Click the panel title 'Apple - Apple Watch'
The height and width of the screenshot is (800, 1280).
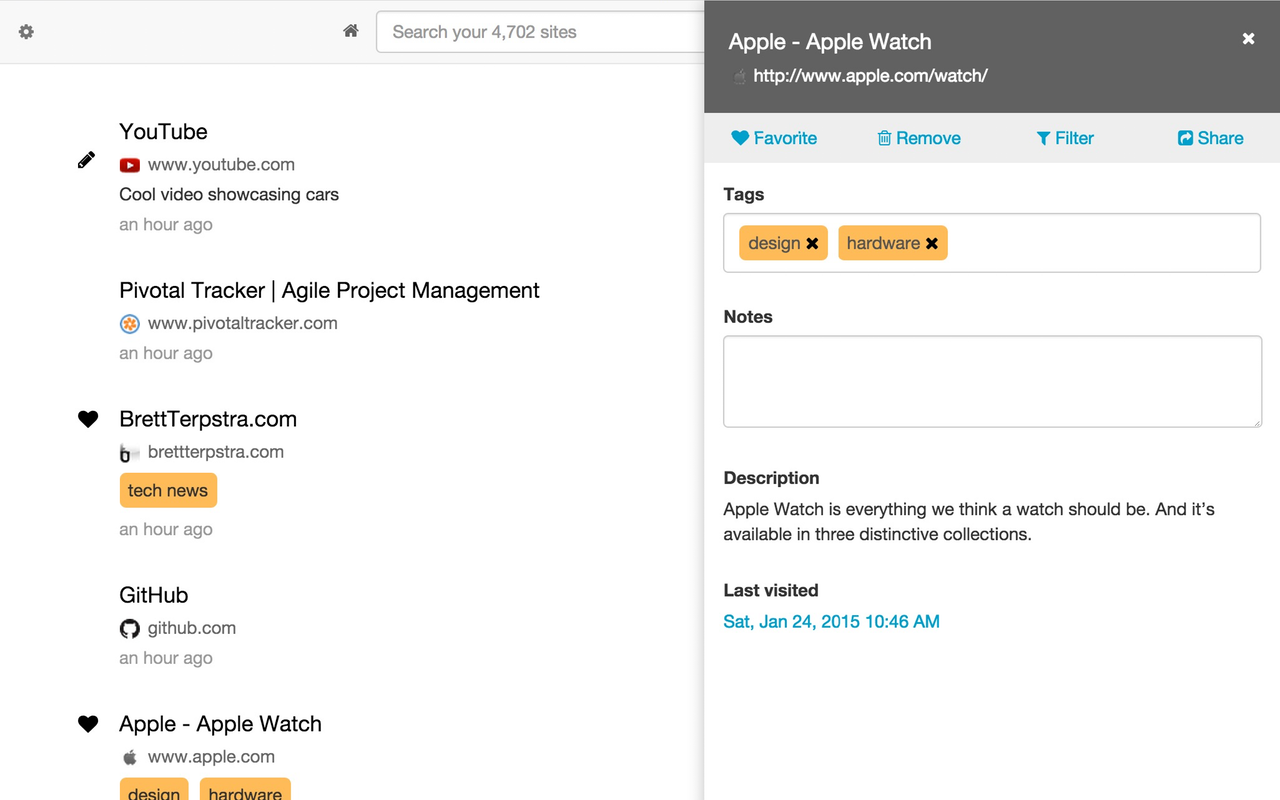point(830,42)
